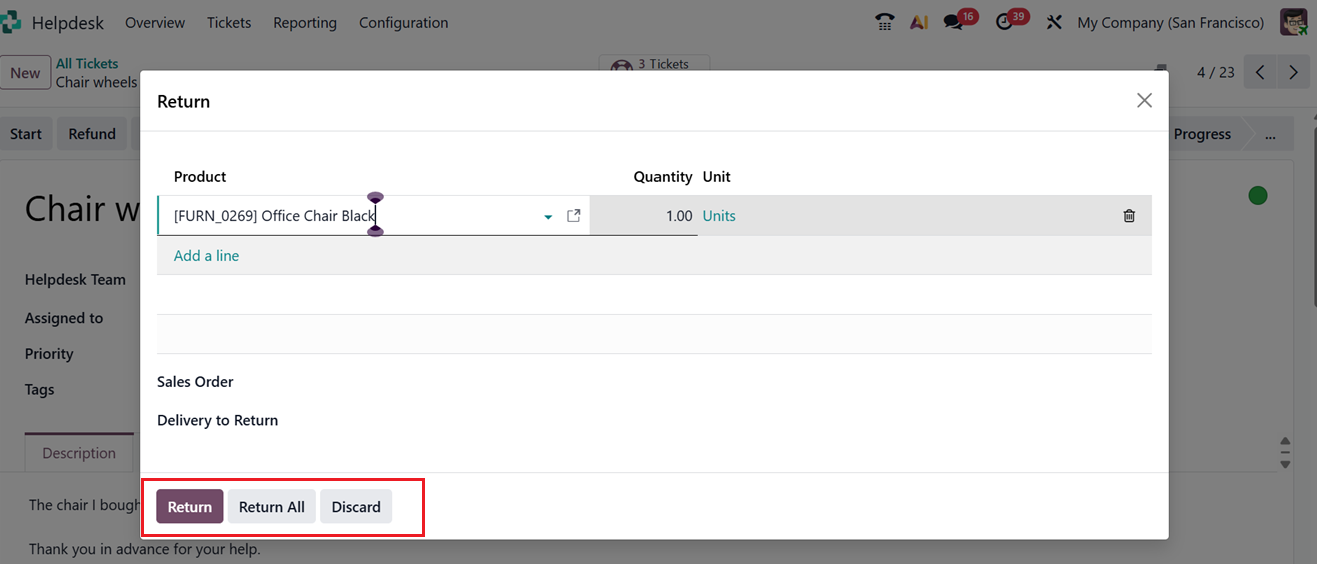Click the Product column header
This screenshot has height=564, width=1317.
tap(200, 177)
